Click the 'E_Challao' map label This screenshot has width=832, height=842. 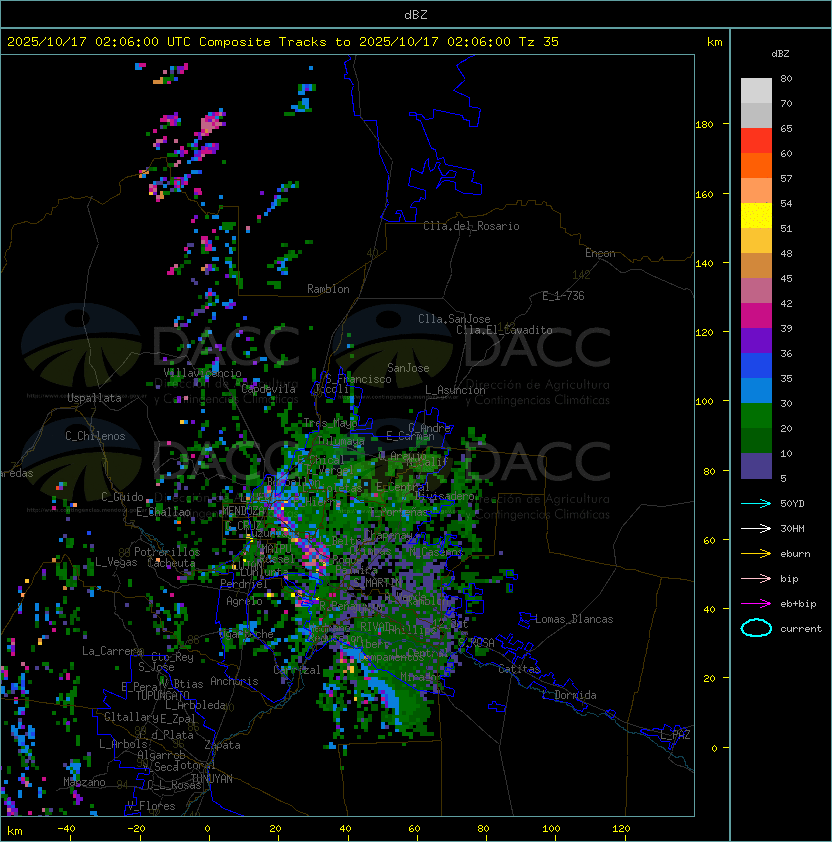pos(163,512)
